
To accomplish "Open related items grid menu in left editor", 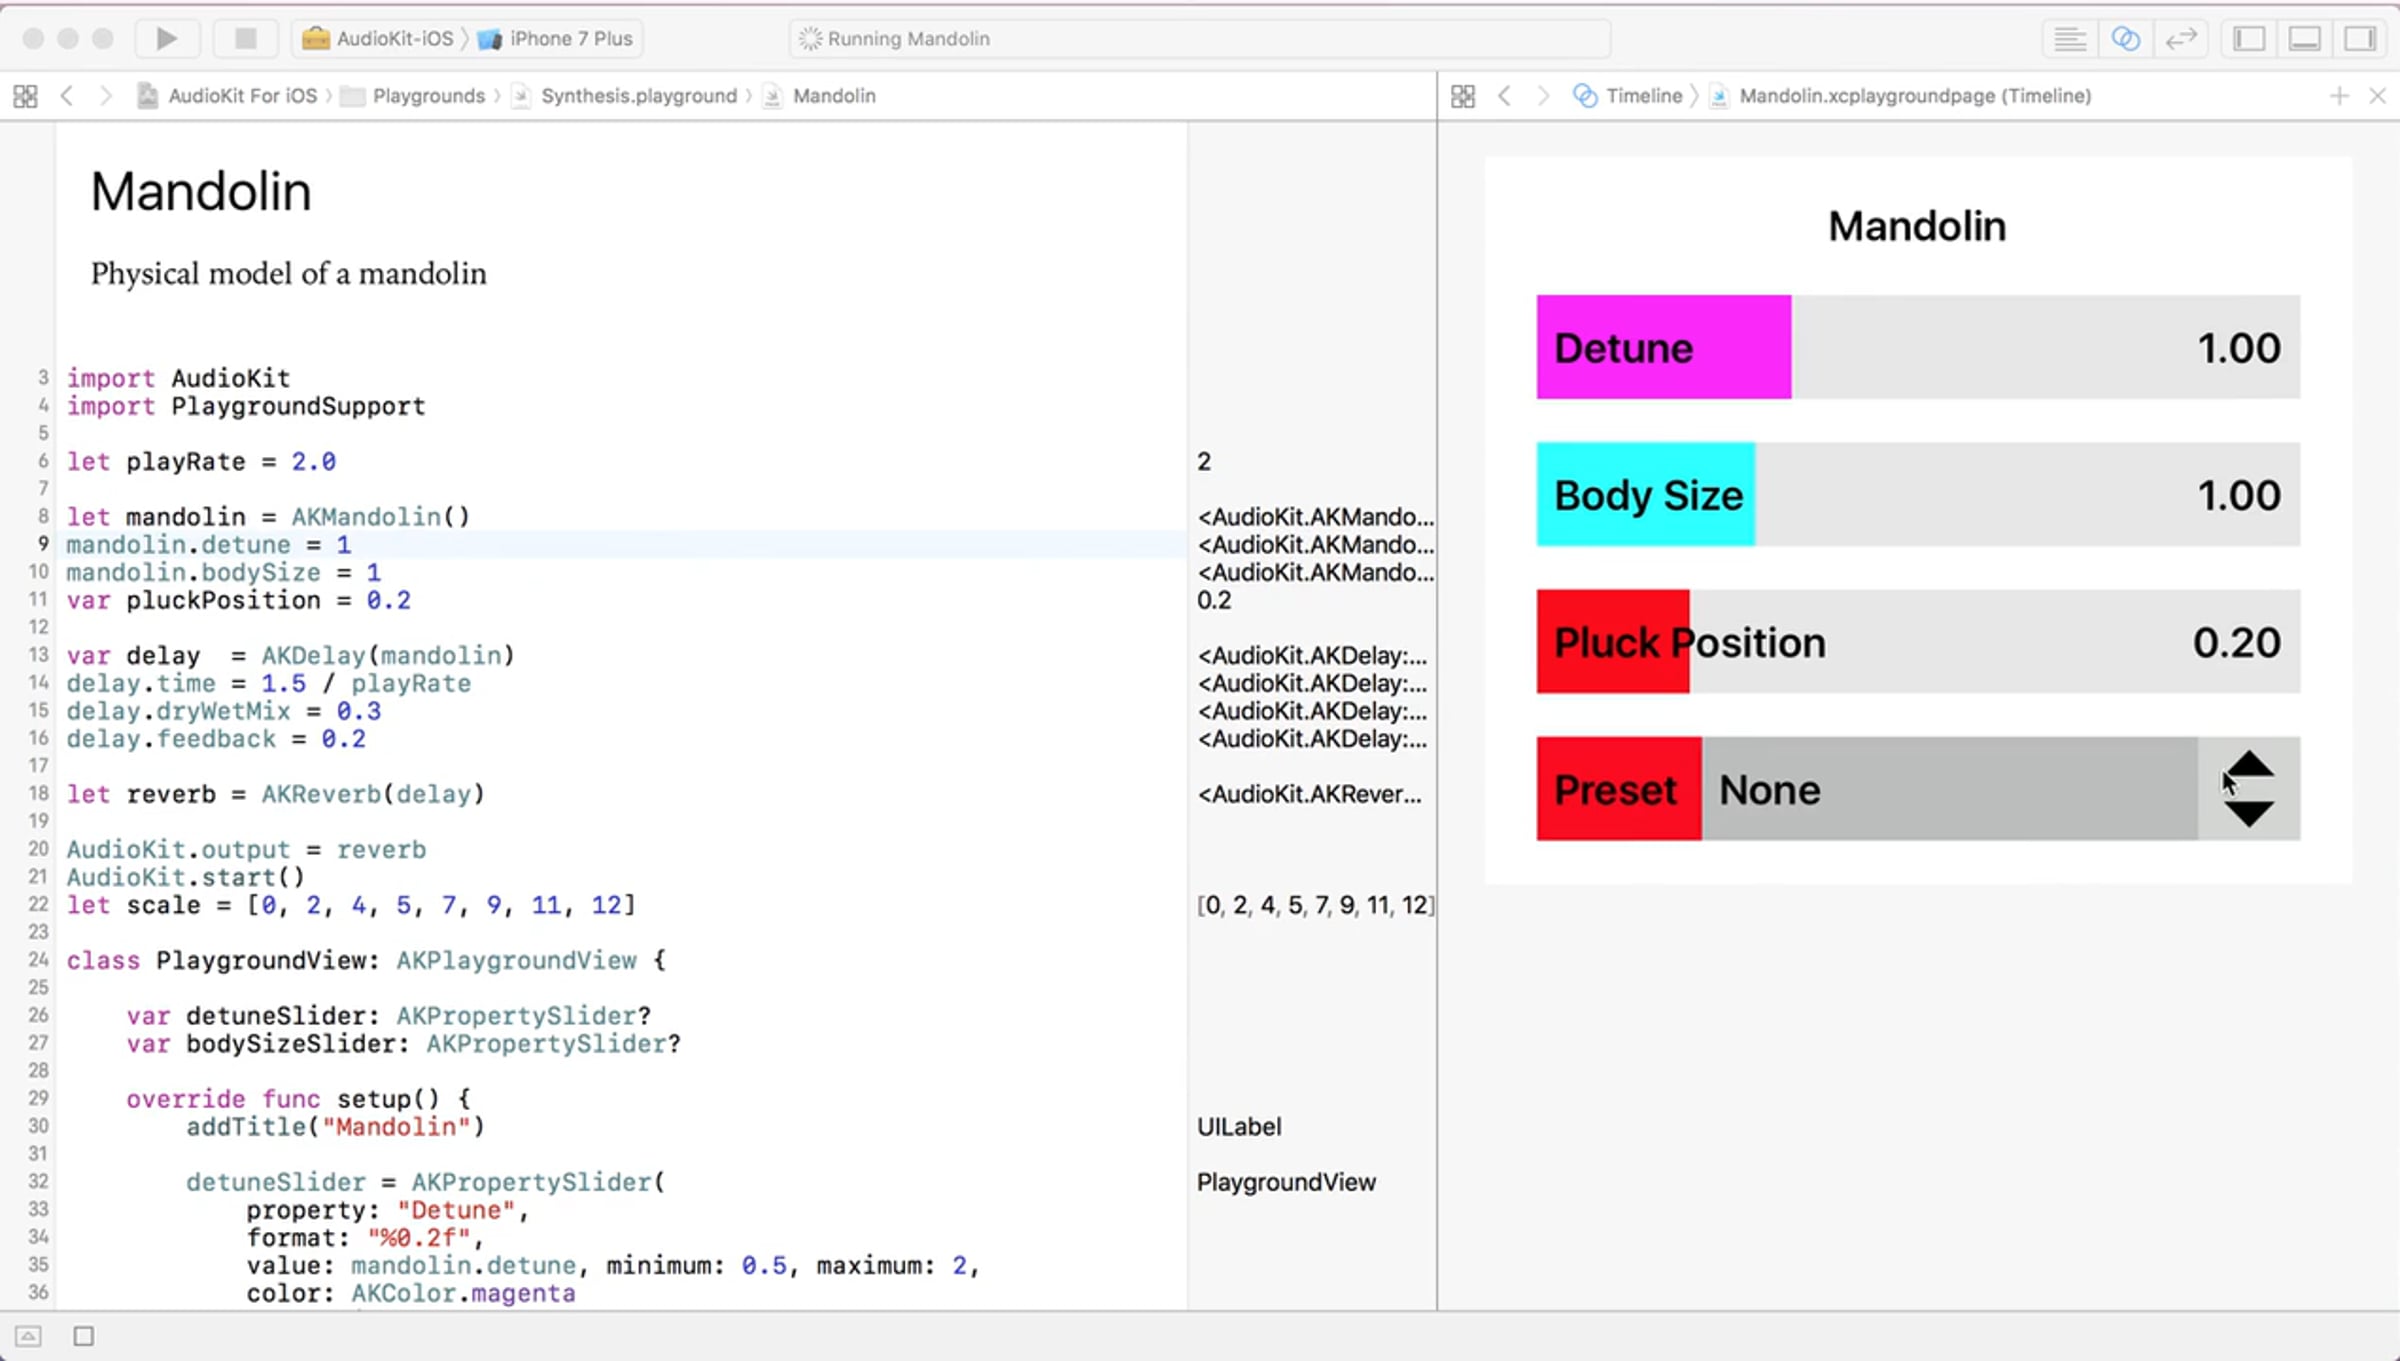I will coord(26,96).
